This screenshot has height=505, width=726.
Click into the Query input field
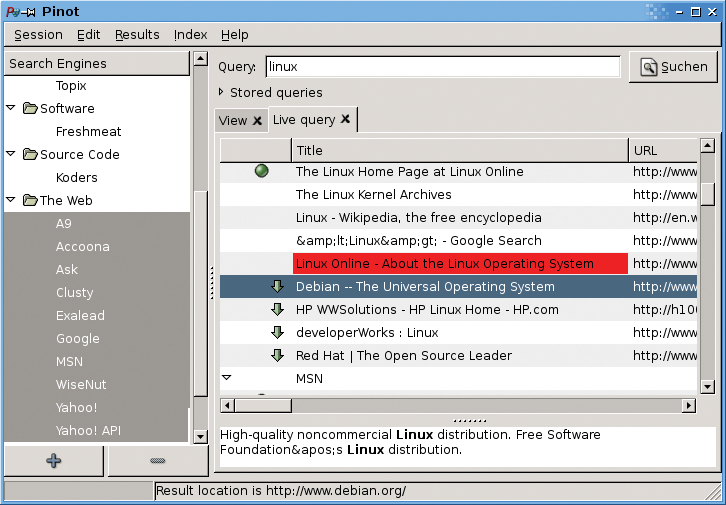pyautogui.click(x=443, y=67)
